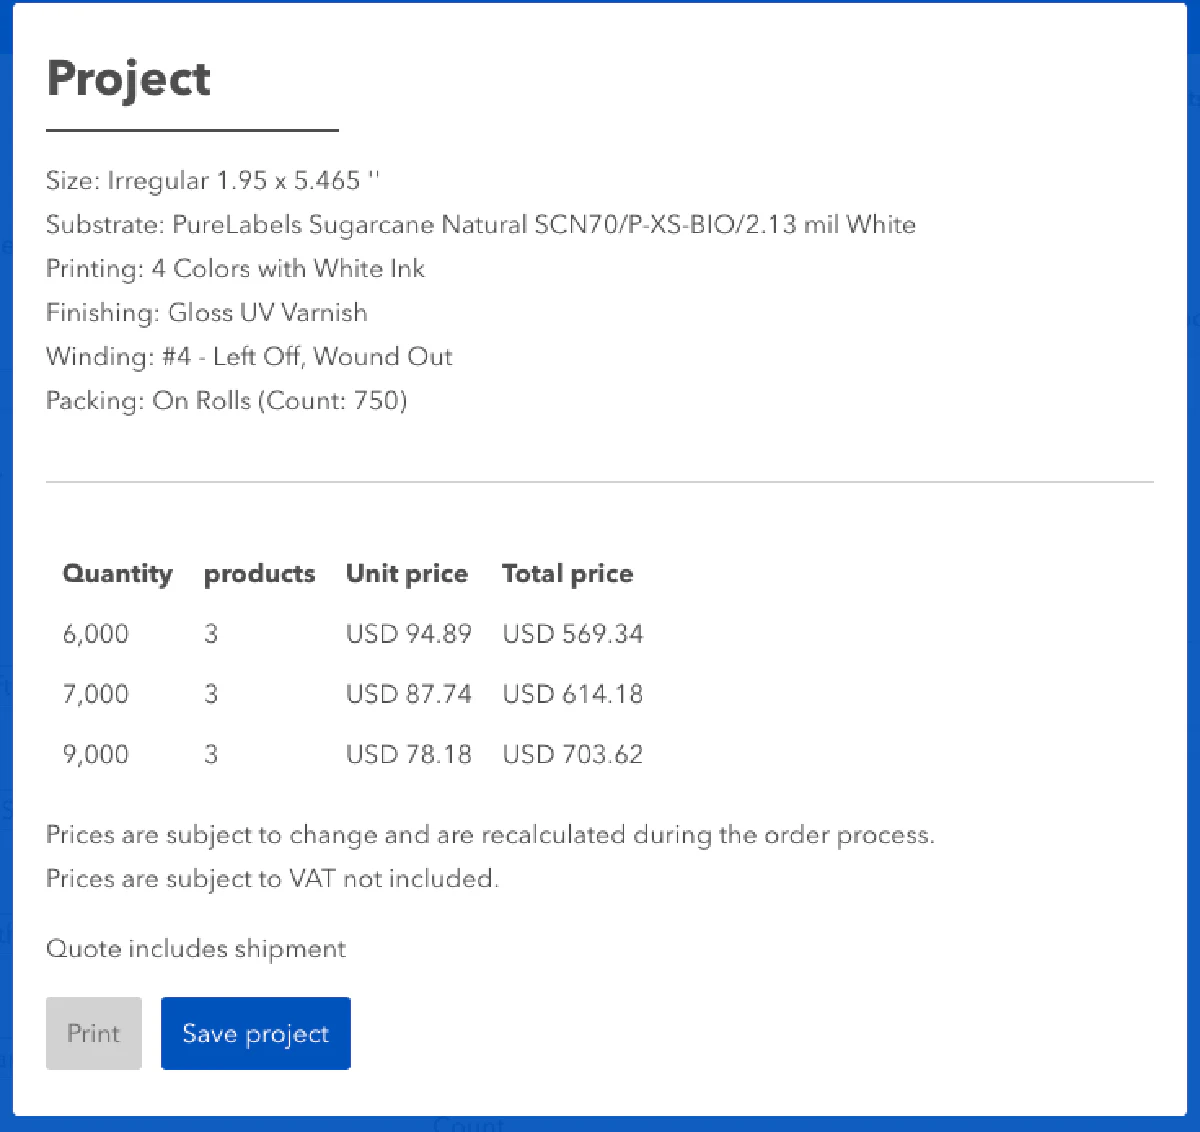Click the Finishing Gloss UV Varnish line
Image resolution: width=1200 pixels, height=1132 pixels.
point(206,313)
